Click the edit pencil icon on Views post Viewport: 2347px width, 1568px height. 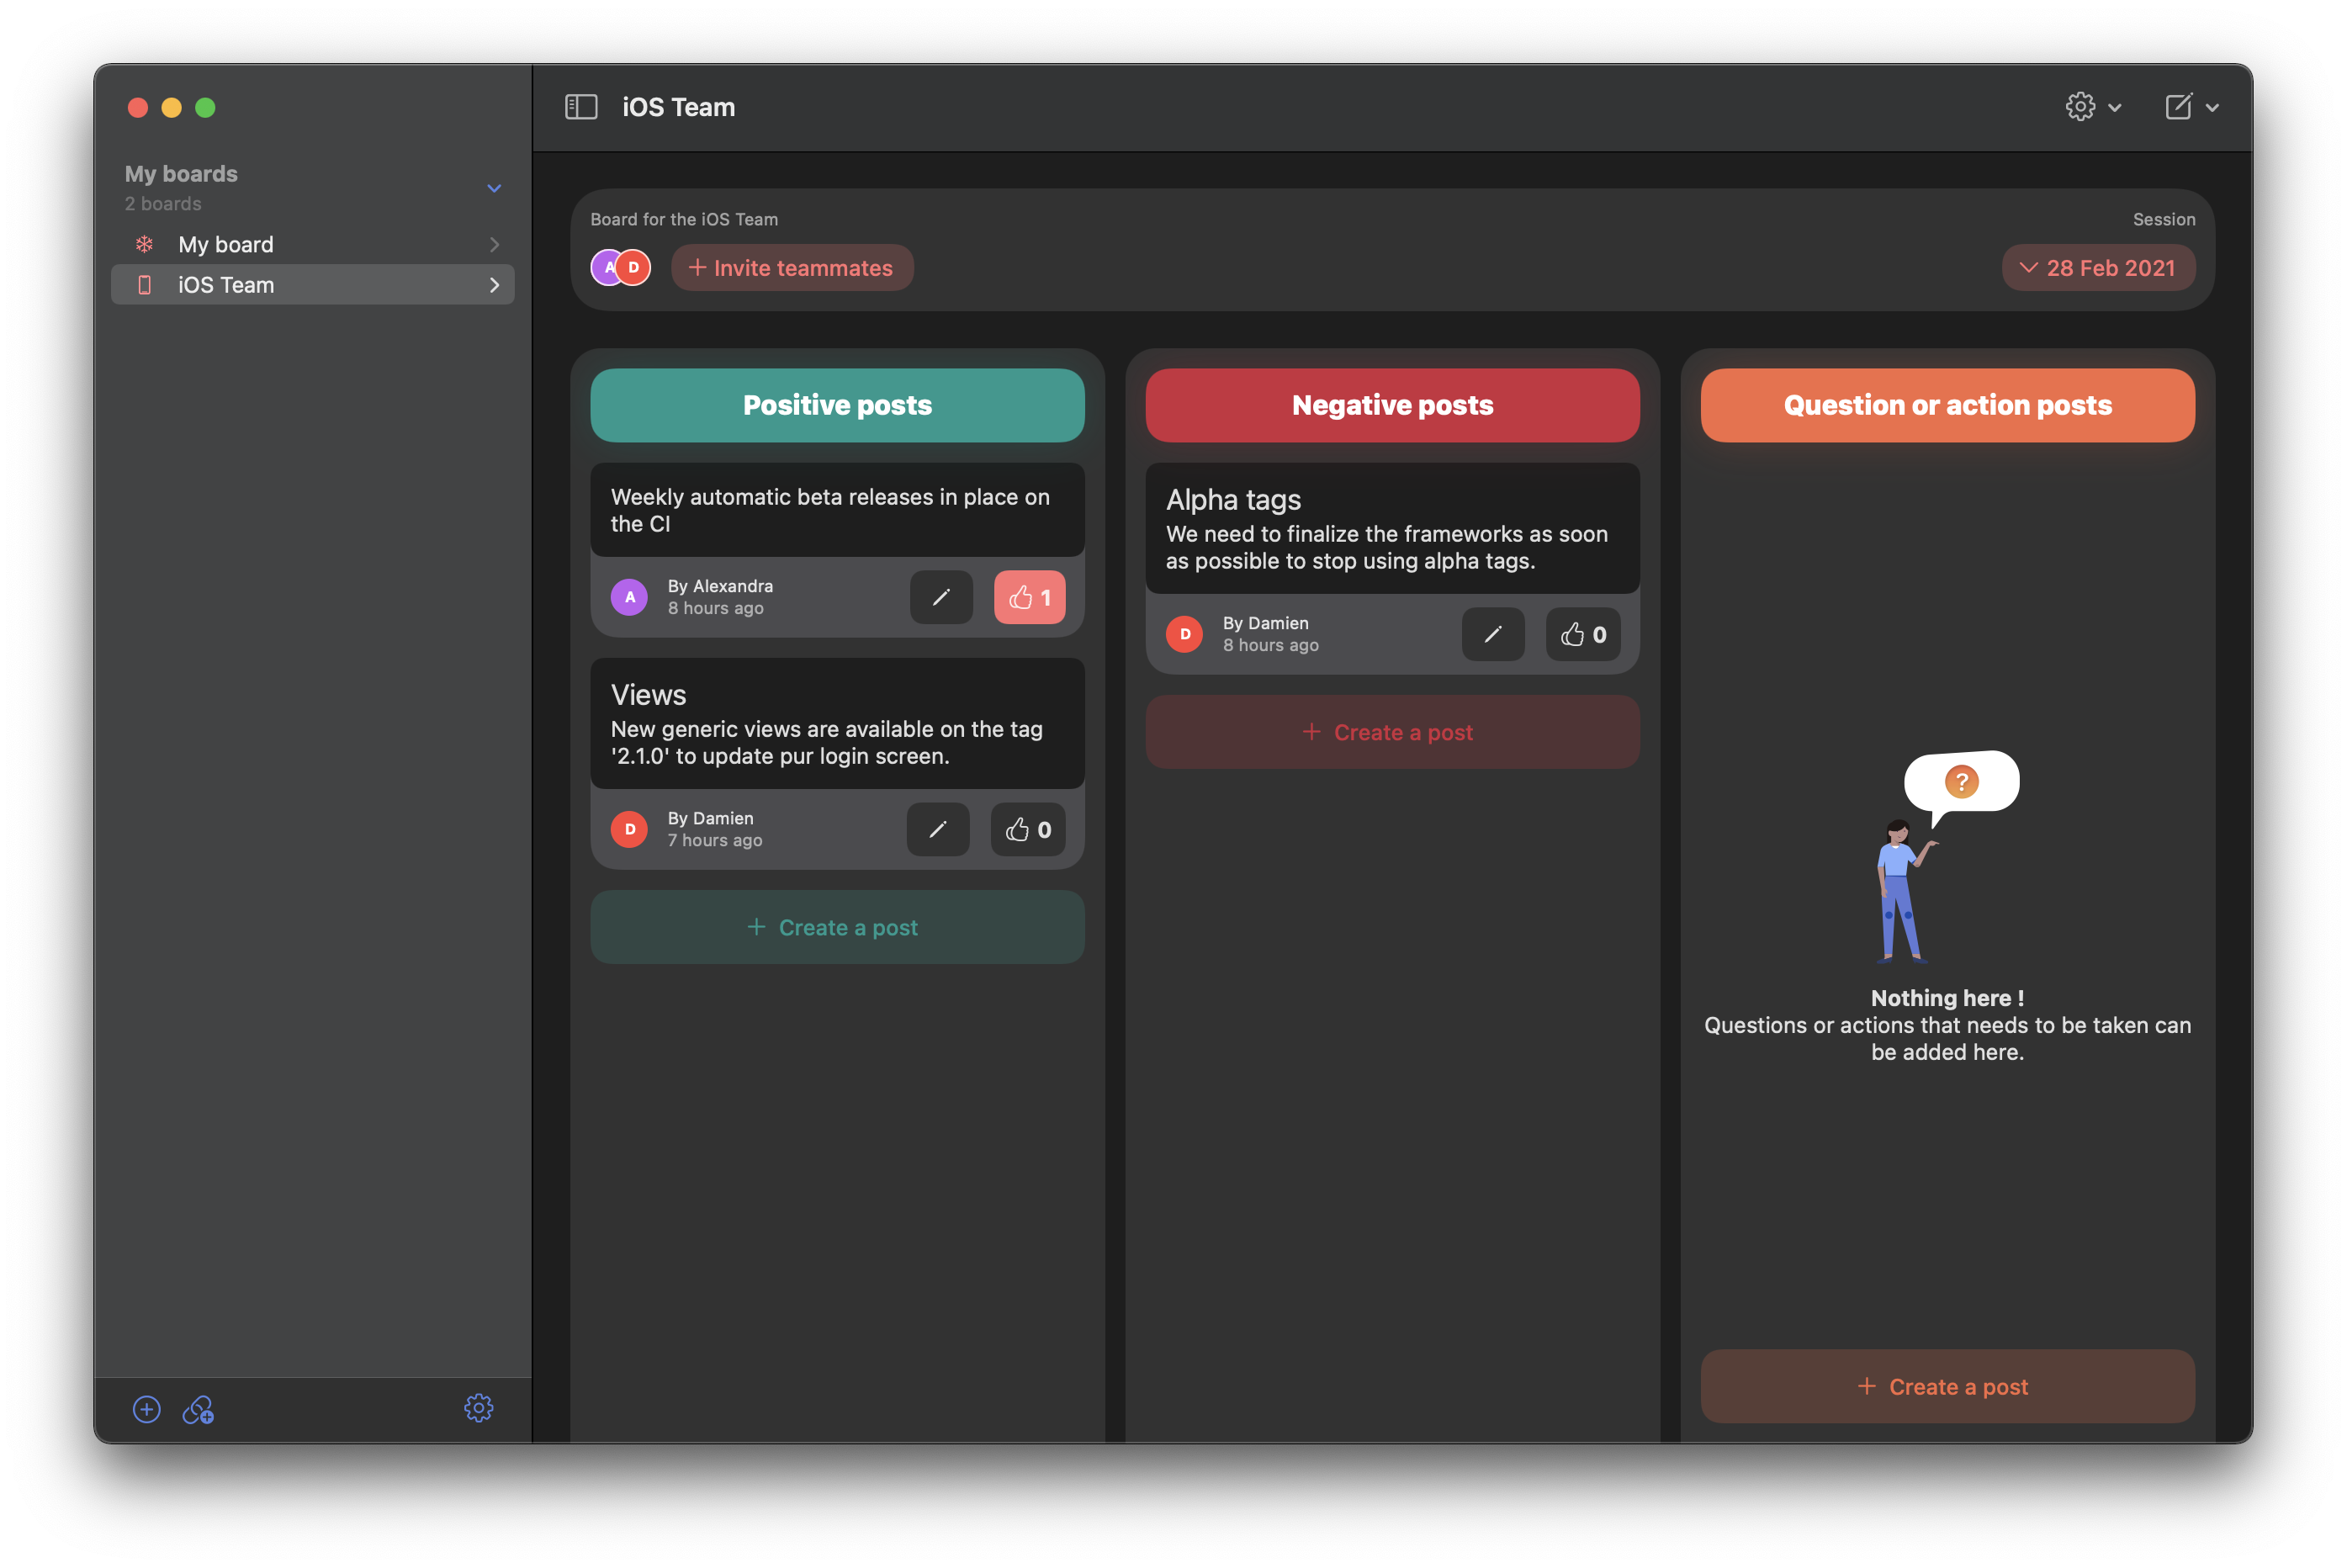936,828
